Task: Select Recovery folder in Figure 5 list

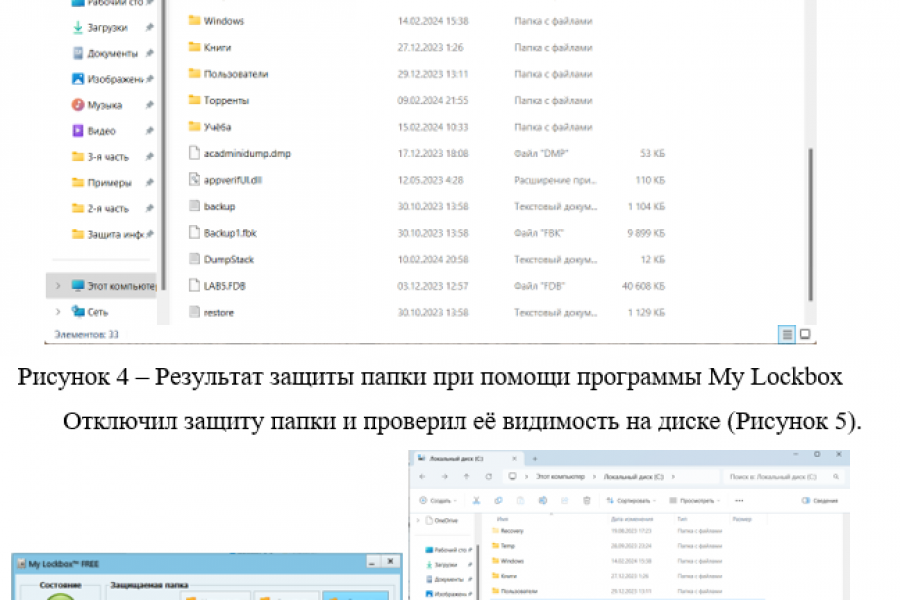Action: click(508, 531)
